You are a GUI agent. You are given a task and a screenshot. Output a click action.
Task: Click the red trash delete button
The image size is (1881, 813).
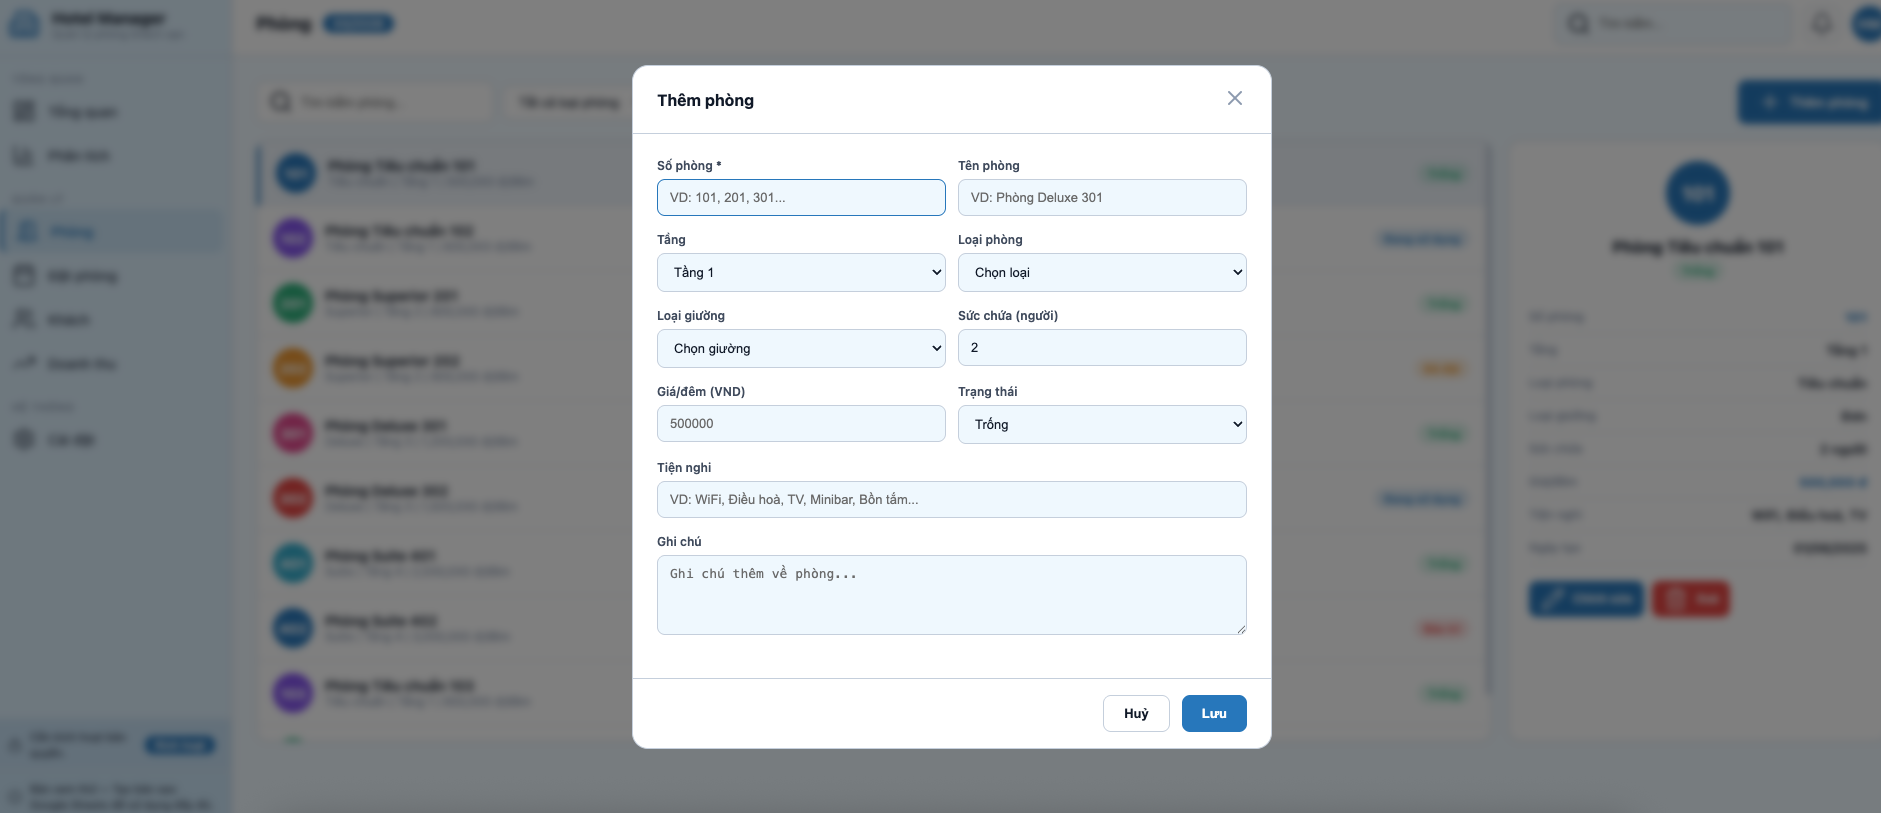pyautogui.click(x=1690, y=599)
